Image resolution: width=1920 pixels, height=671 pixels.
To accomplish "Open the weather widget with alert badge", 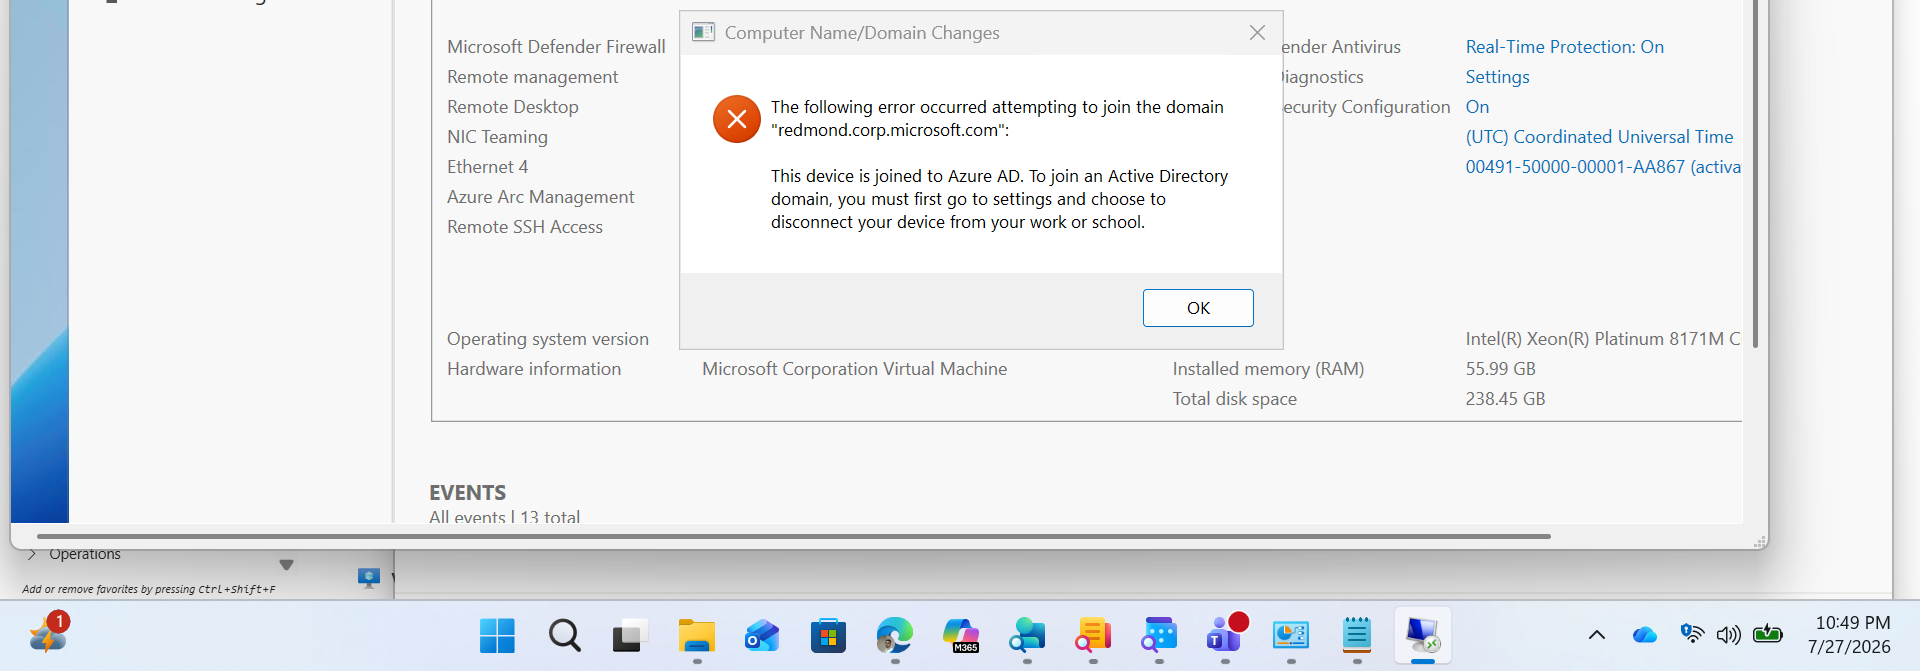I will pos(48,635).
